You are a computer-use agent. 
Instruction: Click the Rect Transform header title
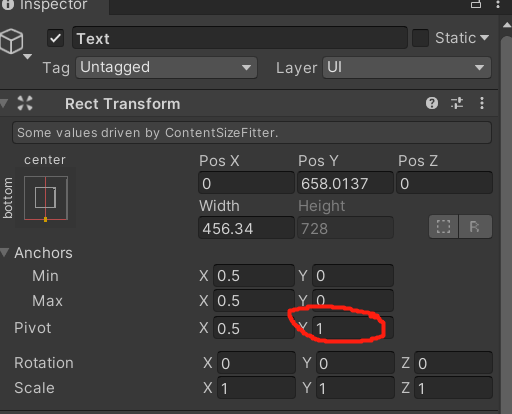pyautogui.click(x=122, y=104)
